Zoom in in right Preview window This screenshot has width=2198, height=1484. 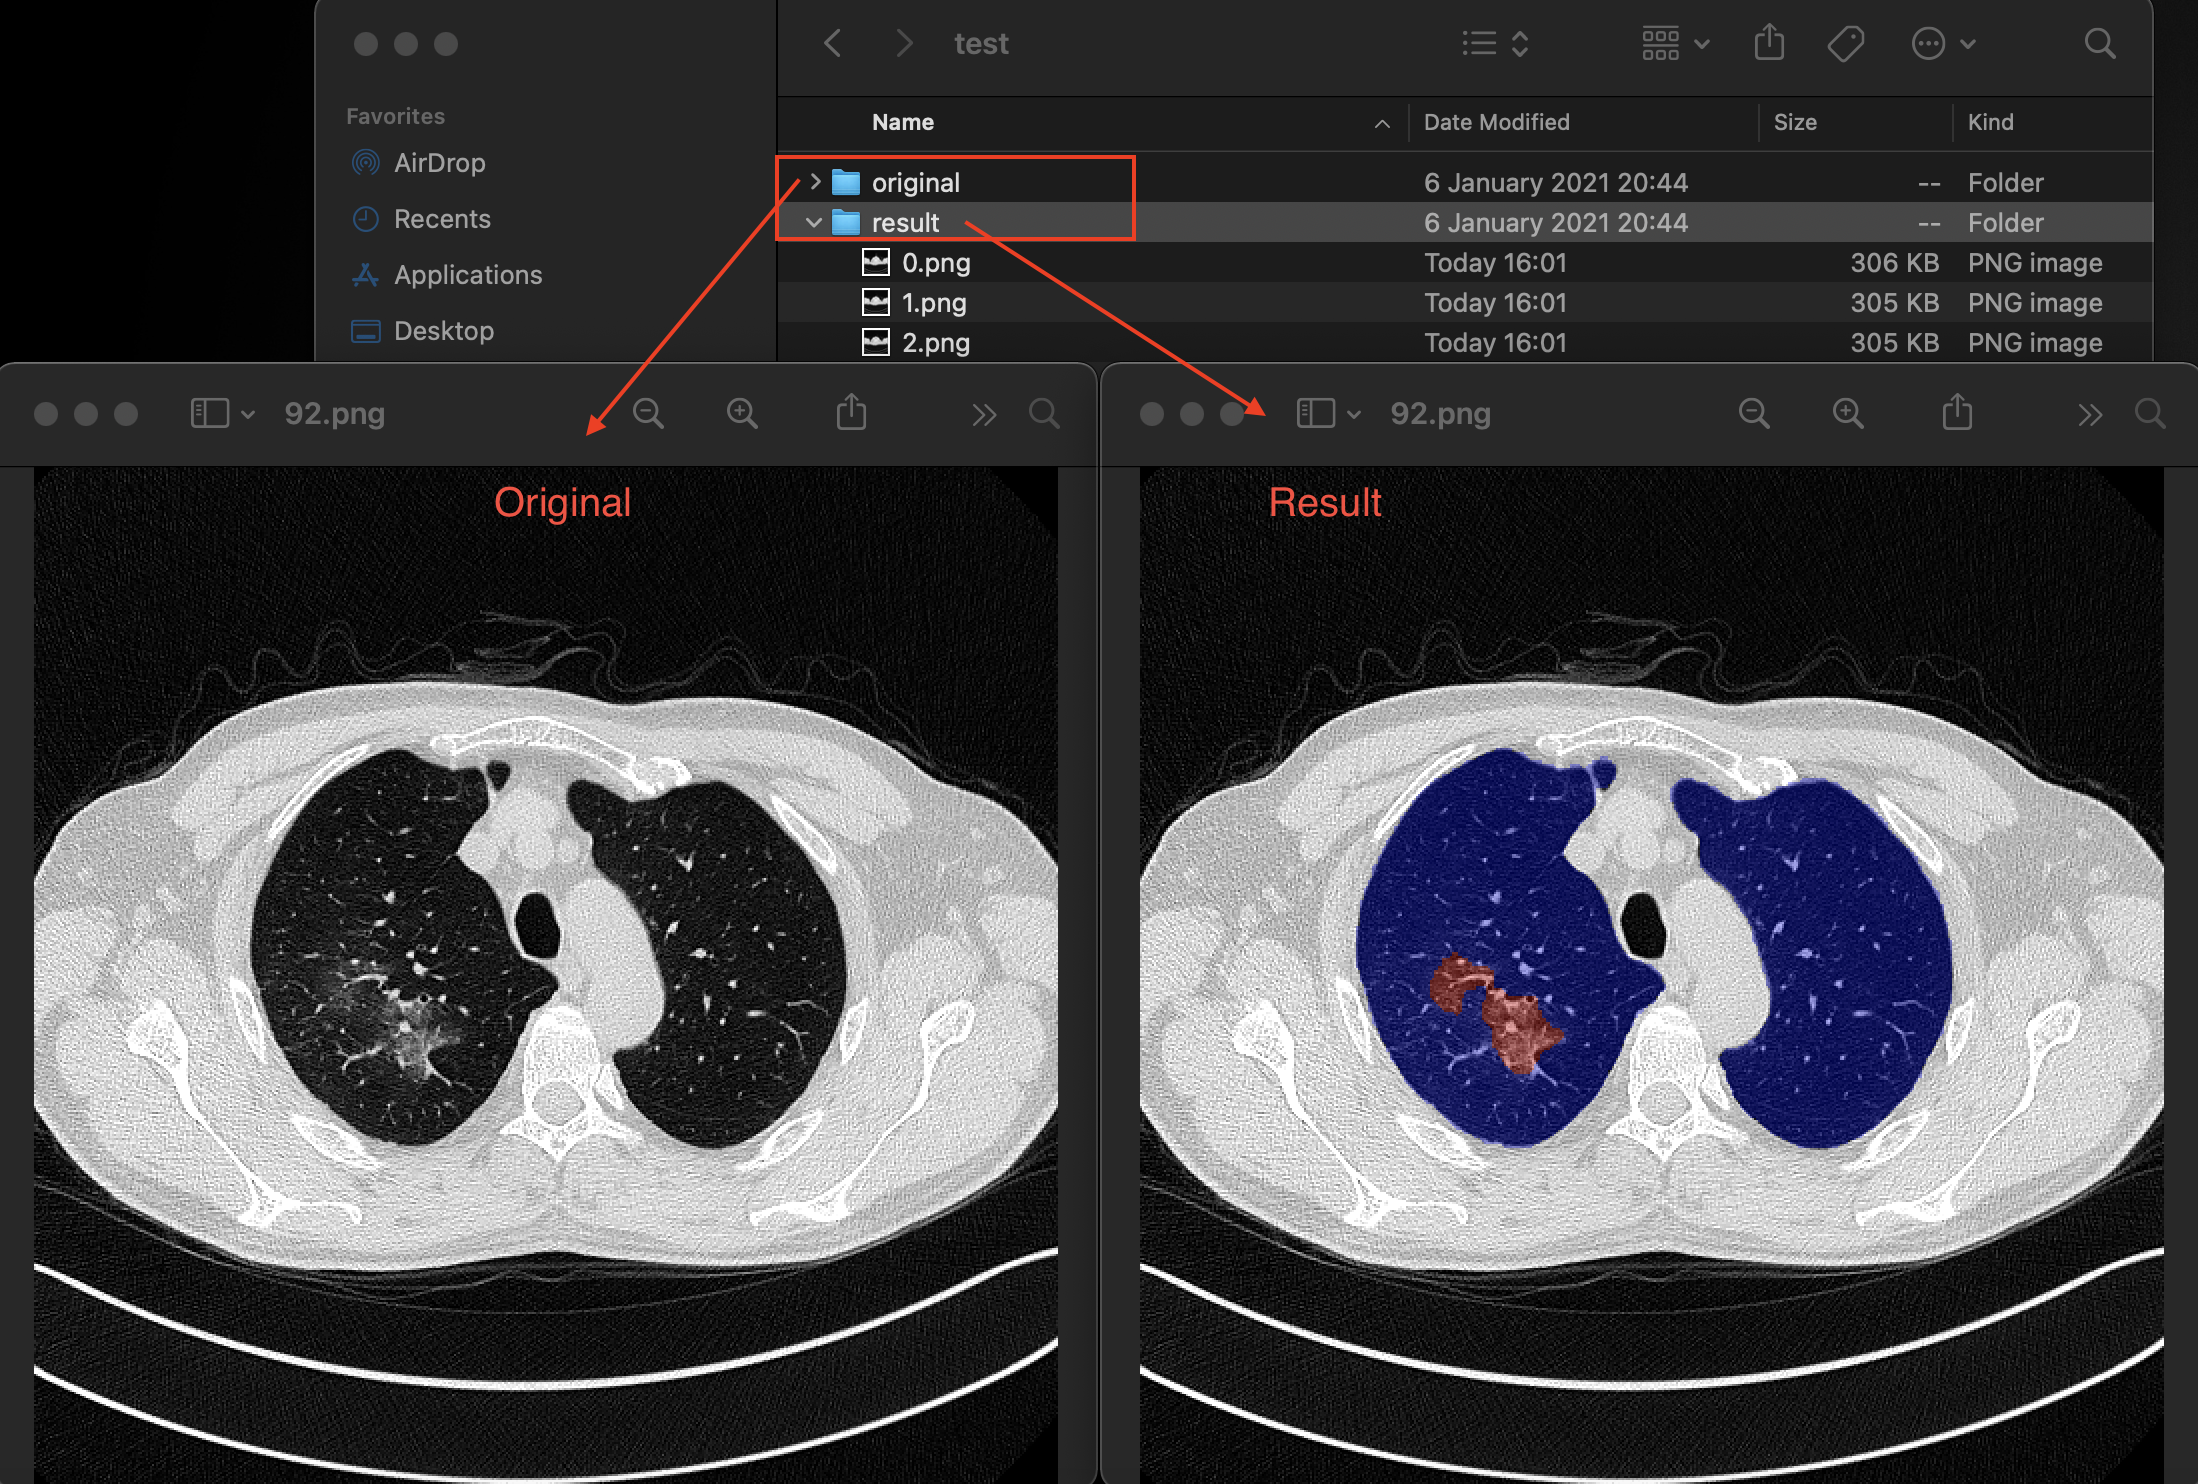pos(1848,413)
